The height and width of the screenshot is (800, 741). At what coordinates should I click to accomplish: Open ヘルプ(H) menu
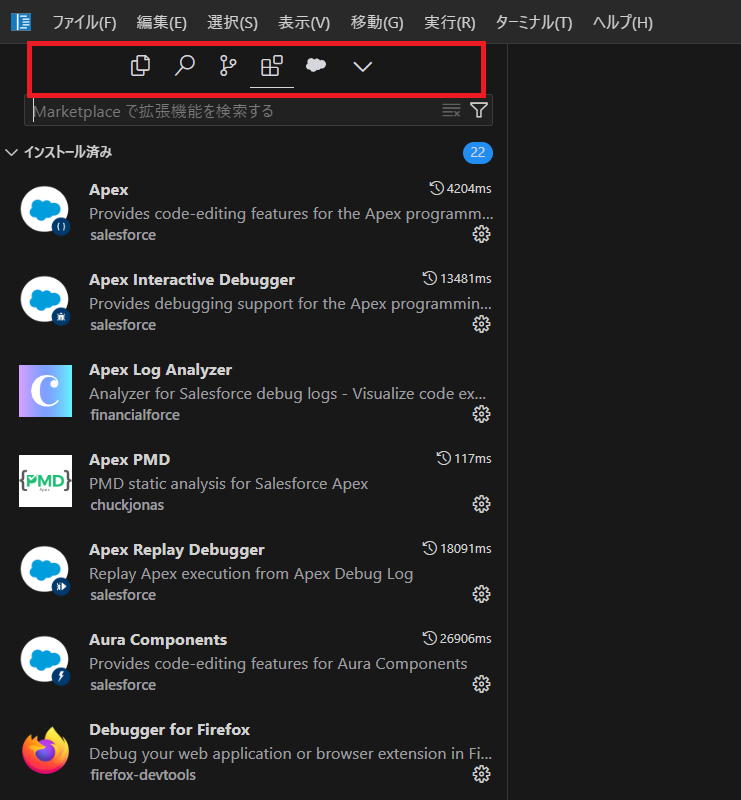click(x=623, y=22)
